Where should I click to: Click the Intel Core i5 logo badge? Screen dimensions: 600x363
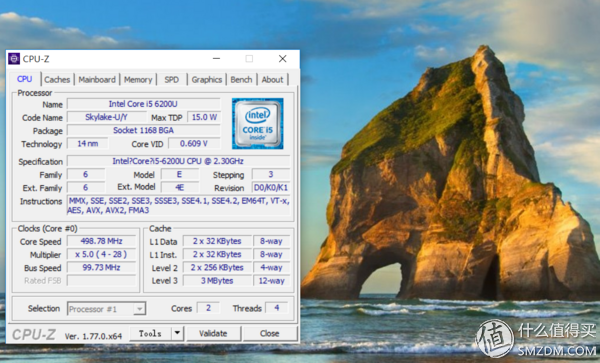(258, 124)
